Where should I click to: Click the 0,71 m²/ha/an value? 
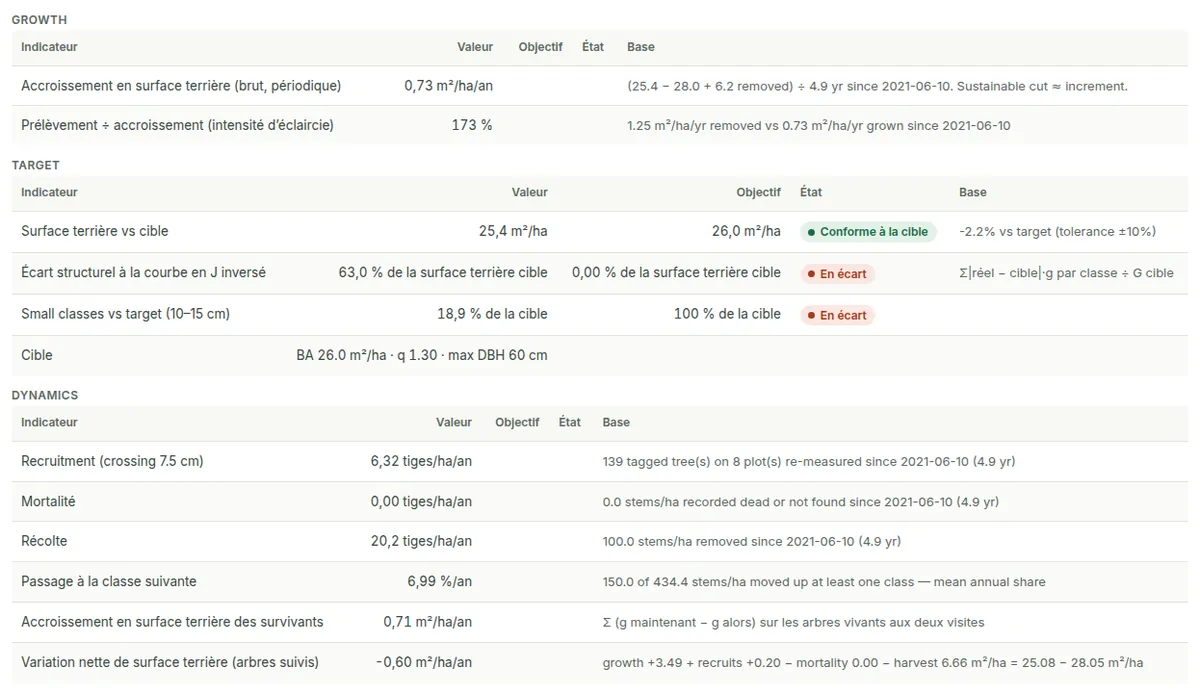click(428, 622)
